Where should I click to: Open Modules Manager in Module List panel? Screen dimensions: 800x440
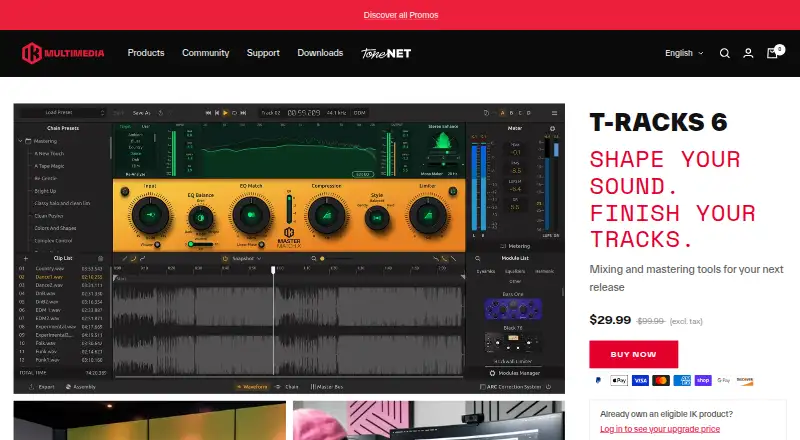515,373
